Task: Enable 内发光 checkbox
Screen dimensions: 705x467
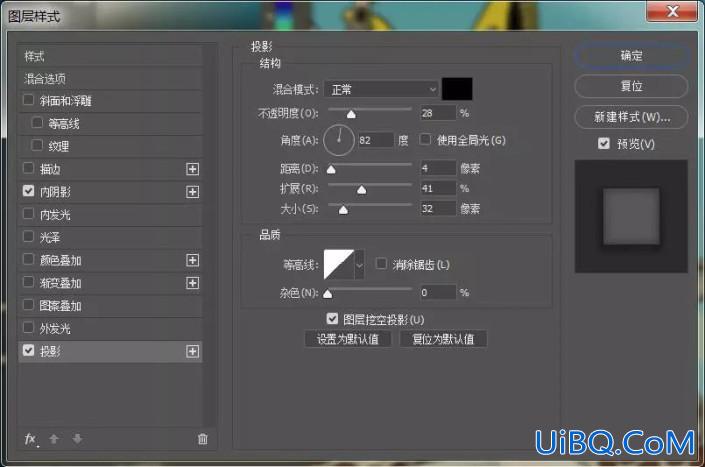Action: 28,213
